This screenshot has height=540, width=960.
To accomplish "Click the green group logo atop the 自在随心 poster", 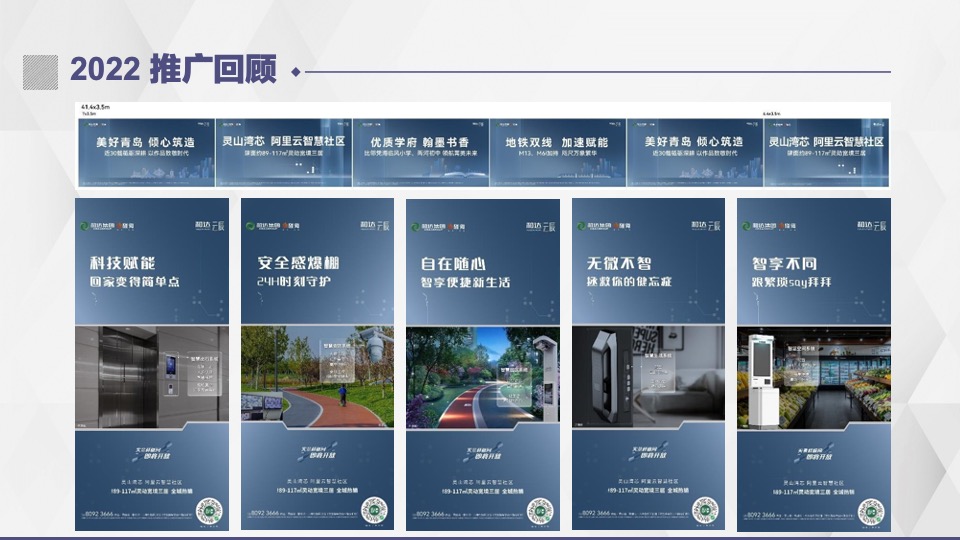I will pyautogui.click(x=415, y=227).
